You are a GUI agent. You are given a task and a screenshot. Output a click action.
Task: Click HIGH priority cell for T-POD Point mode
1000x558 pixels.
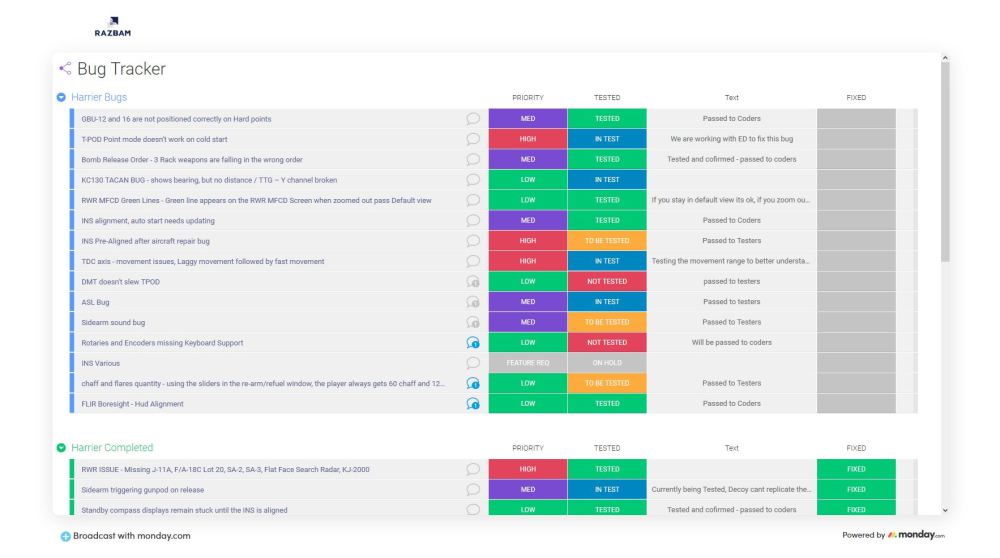[527, 139]
